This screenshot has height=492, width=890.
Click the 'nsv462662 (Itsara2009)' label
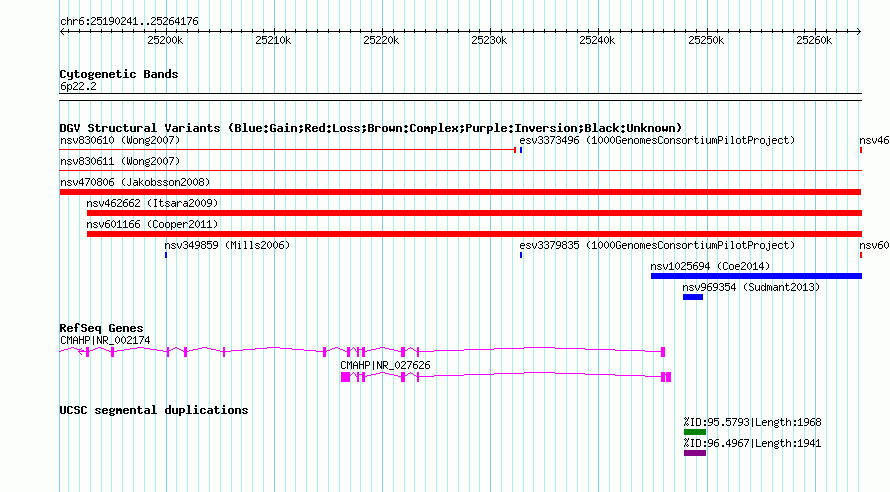[152, 204]
